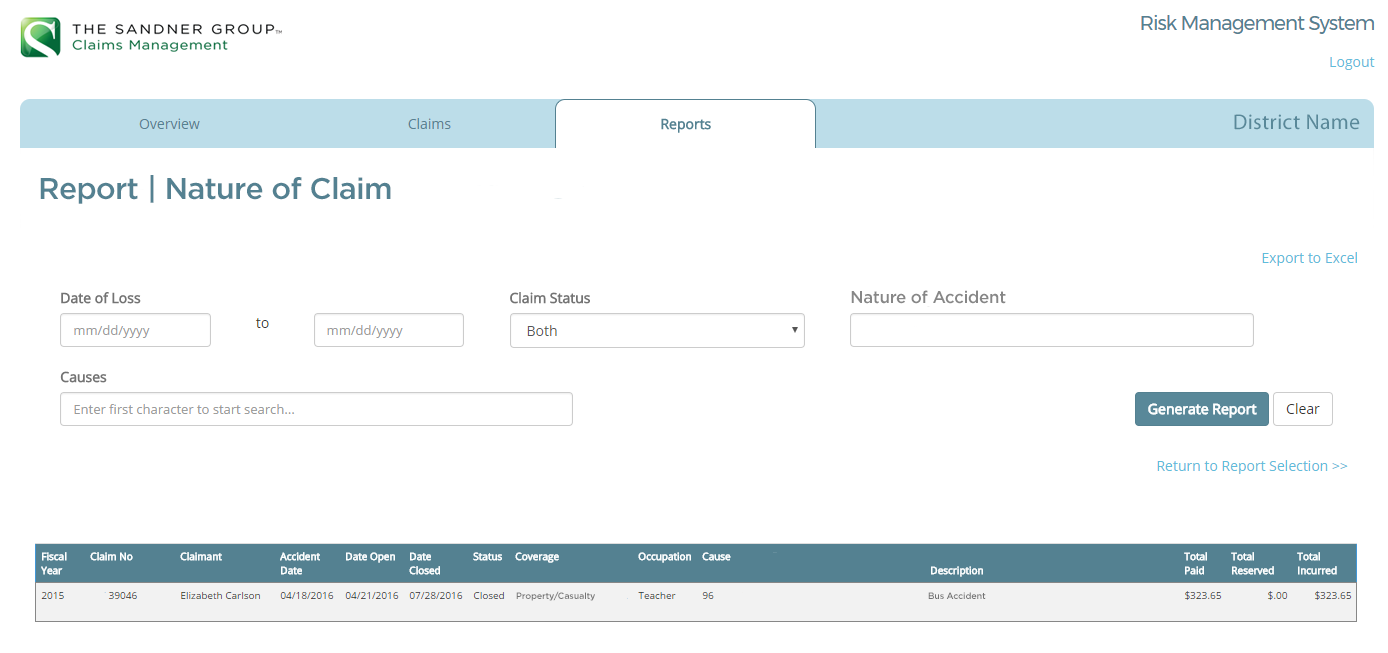Focus the Causes search field
Image resolution: width=1388 pixels, height=653 pixels.
[x=316, y=409]
